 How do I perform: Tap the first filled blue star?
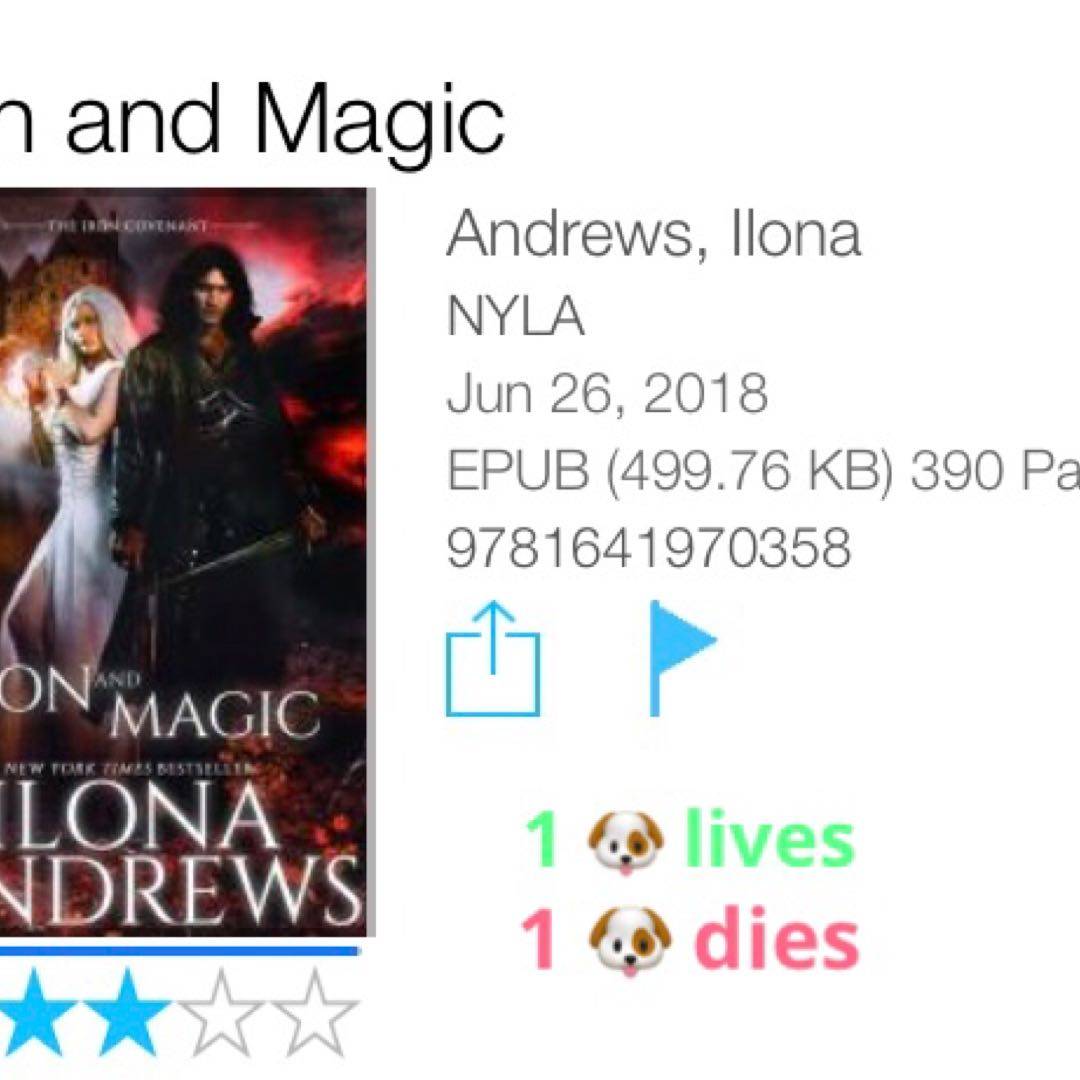(34, 1013)
